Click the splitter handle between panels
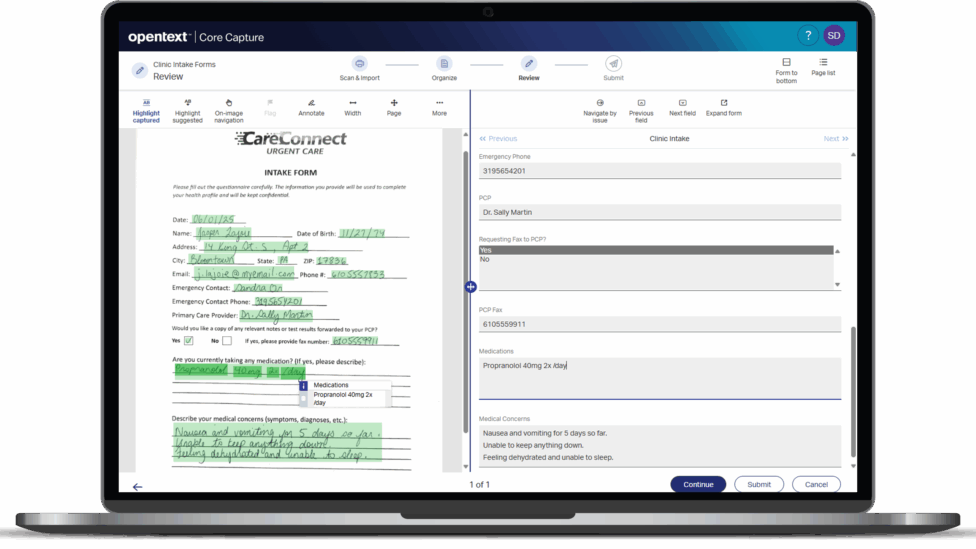 coord(471,287)
